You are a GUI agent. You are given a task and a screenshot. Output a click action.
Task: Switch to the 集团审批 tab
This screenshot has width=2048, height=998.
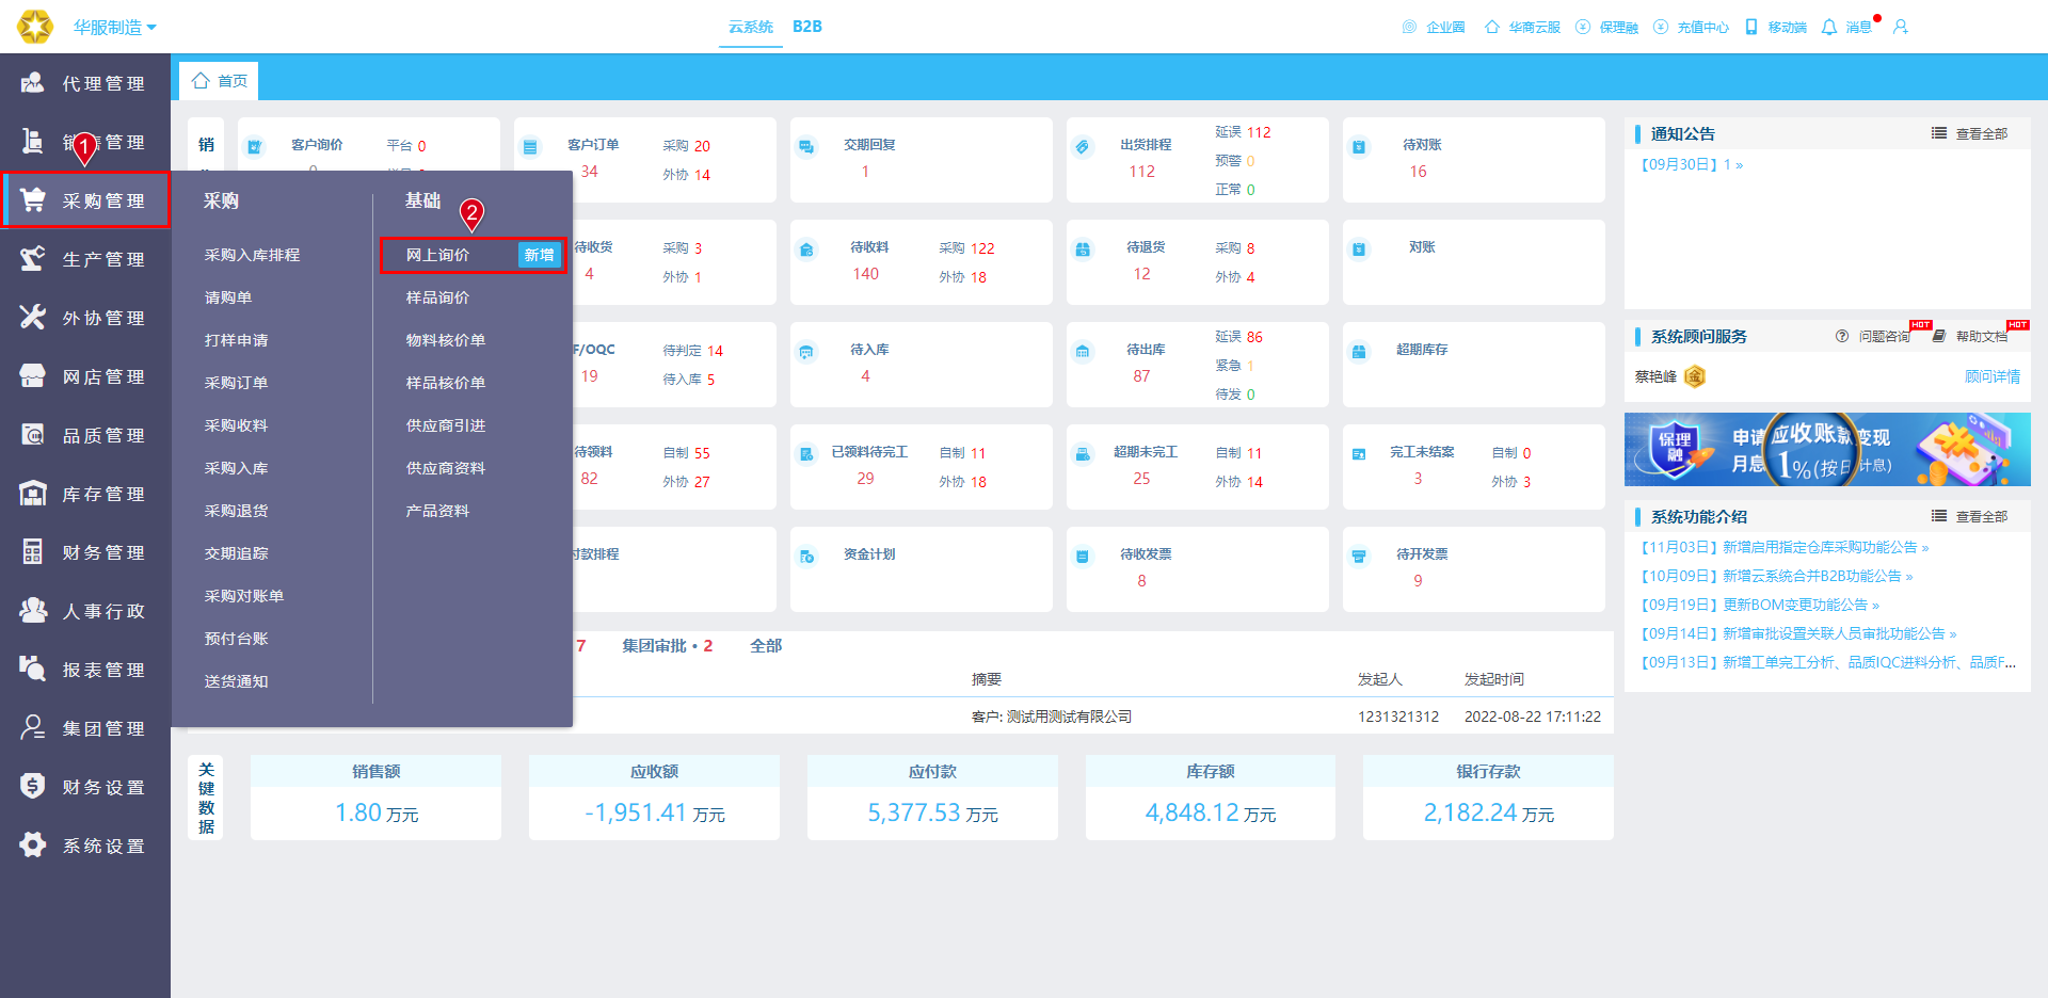point(667,646)
